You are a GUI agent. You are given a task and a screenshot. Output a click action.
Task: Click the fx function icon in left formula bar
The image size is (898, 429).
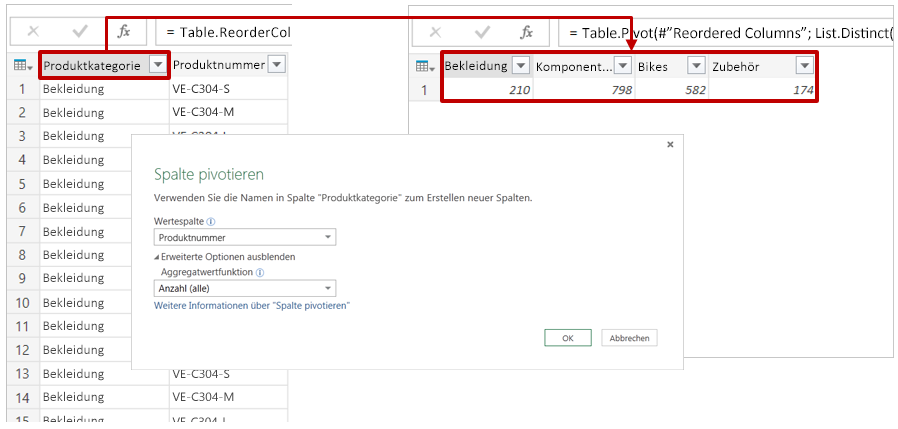pyautogui.click(x=124, y=32)
